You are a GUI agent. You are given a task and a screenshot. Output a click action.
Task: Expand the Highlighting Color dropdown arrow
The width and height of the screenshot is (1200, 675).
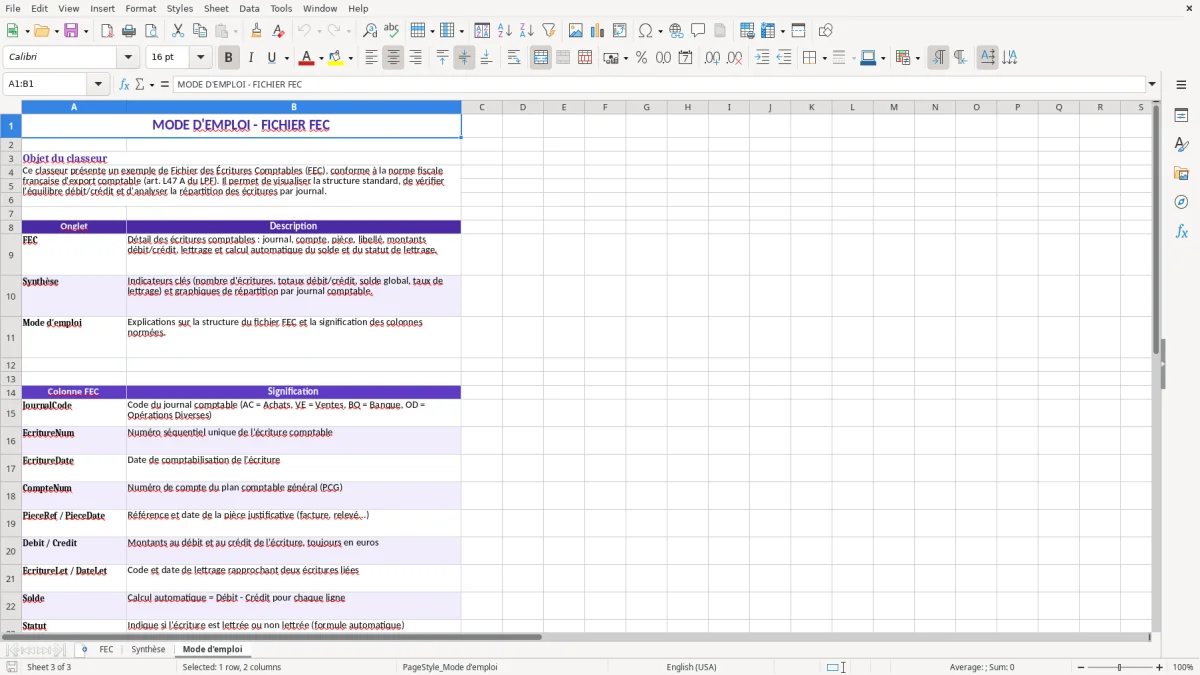[x=350, y=58]
